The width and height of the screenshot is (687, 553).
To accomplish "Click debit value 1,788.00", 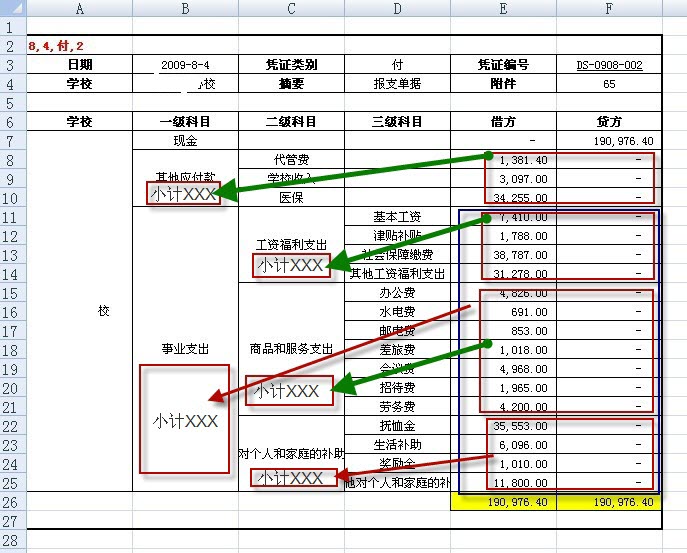I will [523, 236].
